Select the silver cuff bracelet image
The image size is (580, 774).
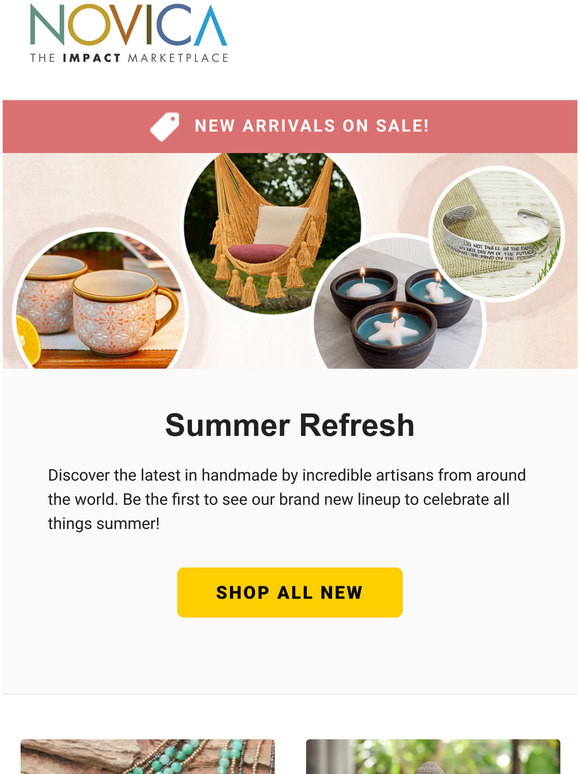coord(497,234)
